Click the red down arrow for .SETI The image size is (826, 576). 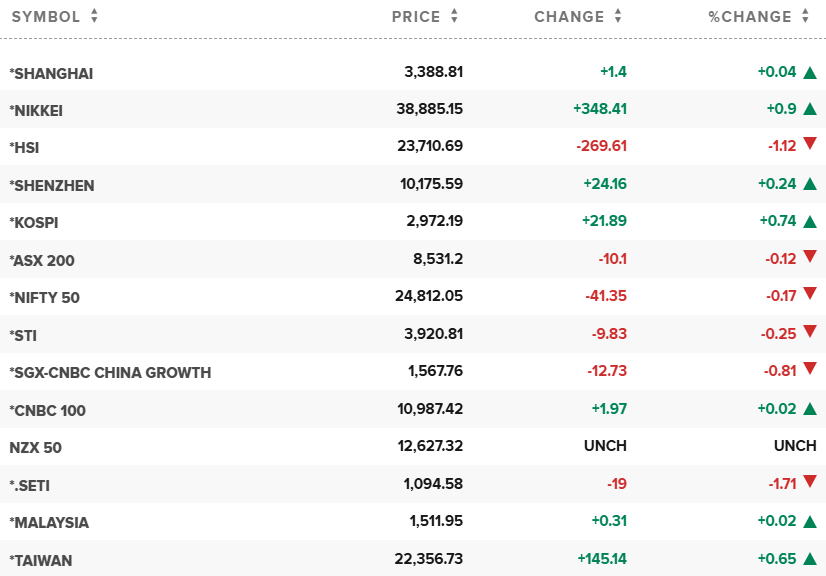[x=810, y=484]
